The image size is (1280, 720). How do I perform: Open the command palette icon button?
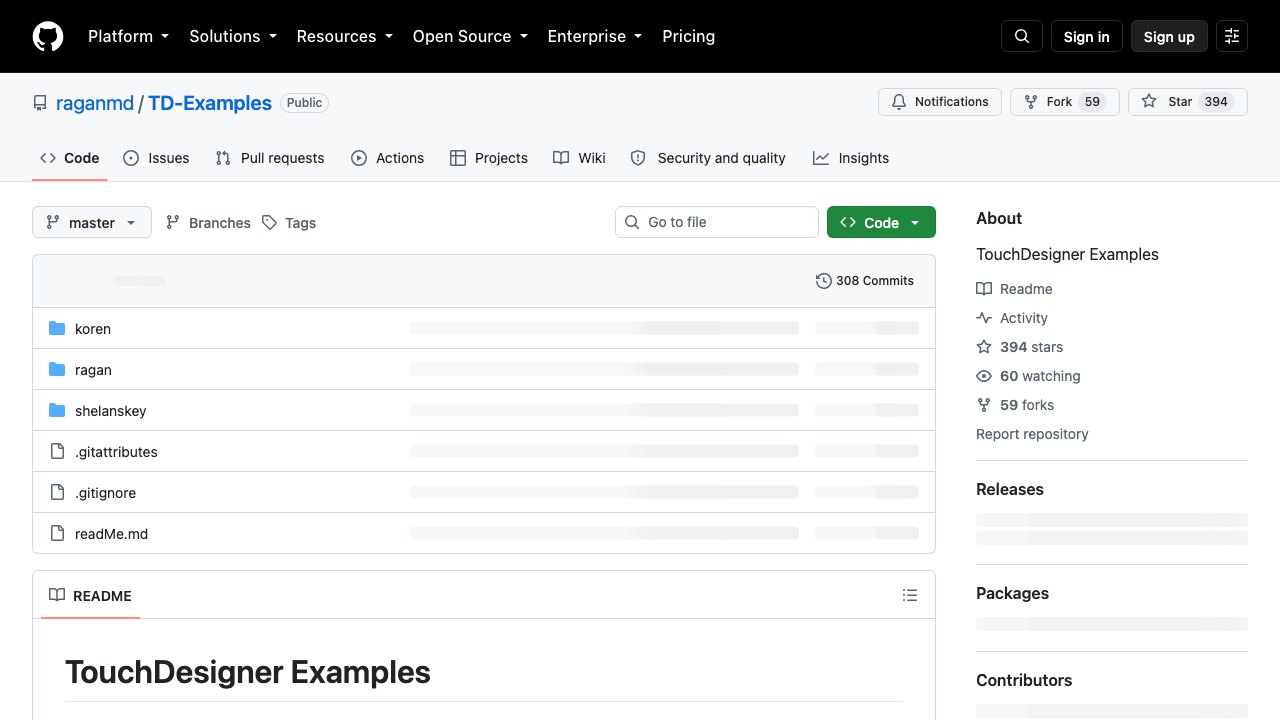[x=1232, y=36]
